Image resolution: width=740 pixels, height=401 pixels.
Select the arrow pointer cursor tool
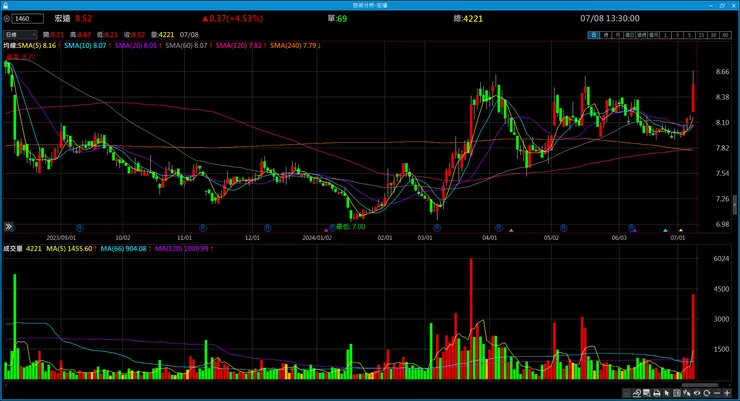click(666, 393)
